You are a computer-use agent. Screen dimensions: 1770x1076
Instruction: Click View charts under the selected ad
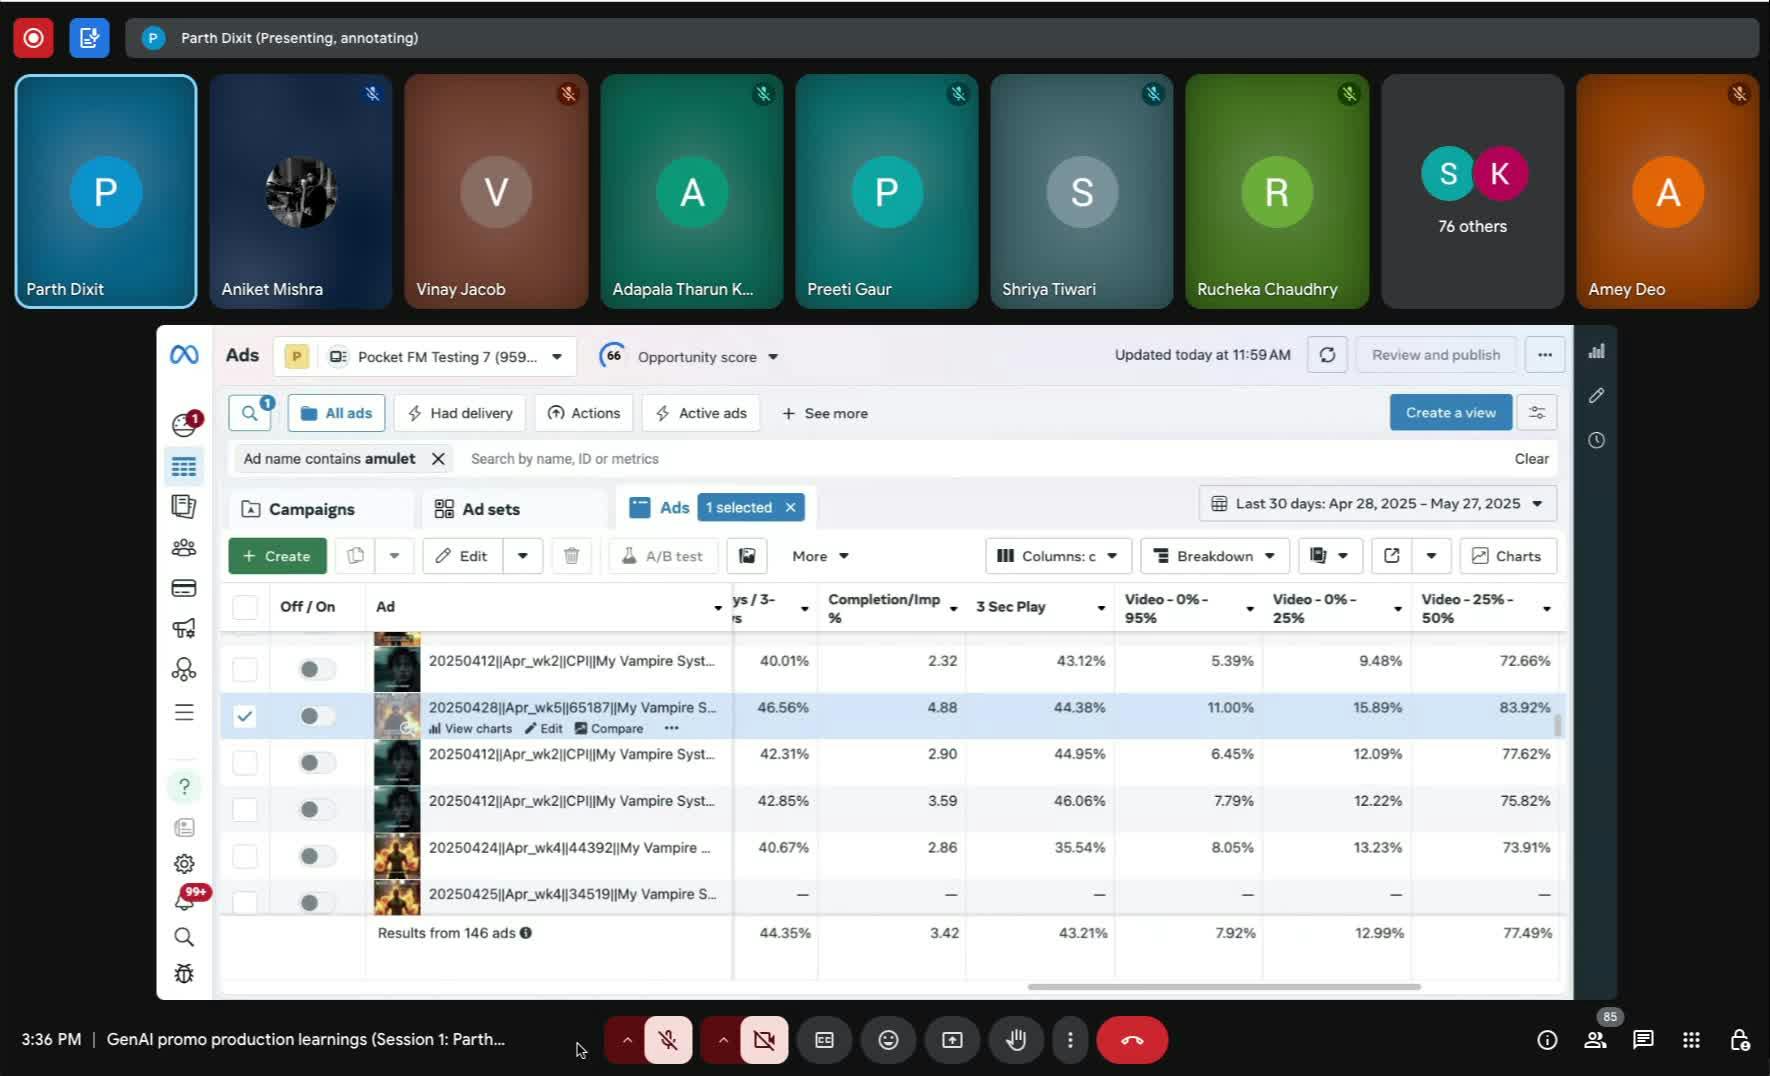coord(470,729)
